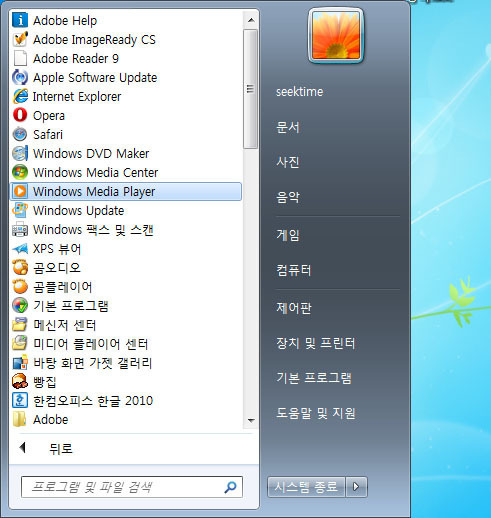The height and width of the screenshot is (518, 491).
Task: Launch Windows Media Player icon
Action: tap(20, 191)
